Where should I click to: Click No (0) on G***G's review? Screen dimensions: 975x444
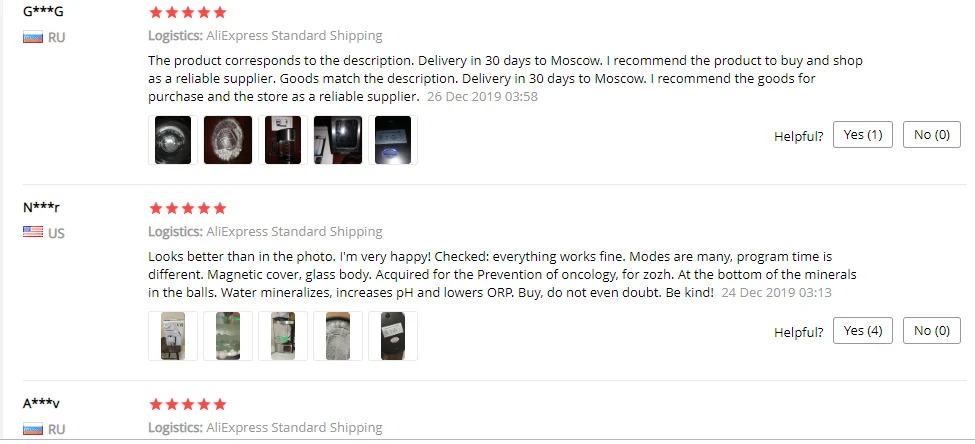click(x=931, y=135)
